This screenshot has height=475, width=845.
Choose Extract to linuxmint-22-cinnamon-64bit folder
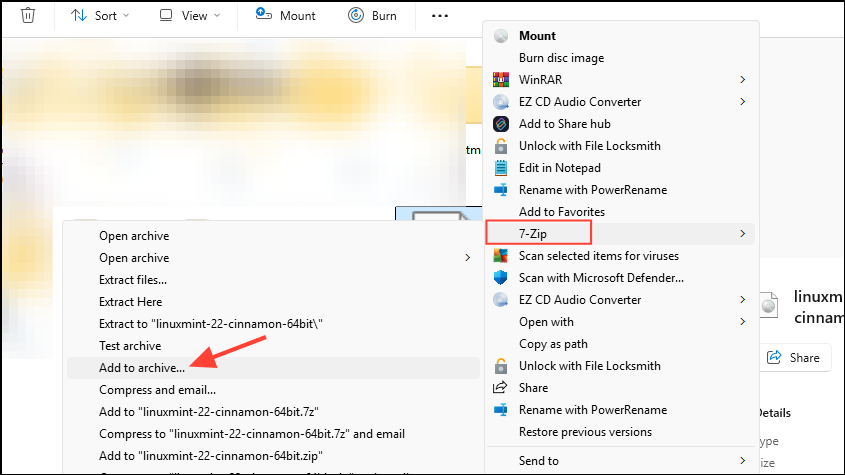tap(211, 324)
